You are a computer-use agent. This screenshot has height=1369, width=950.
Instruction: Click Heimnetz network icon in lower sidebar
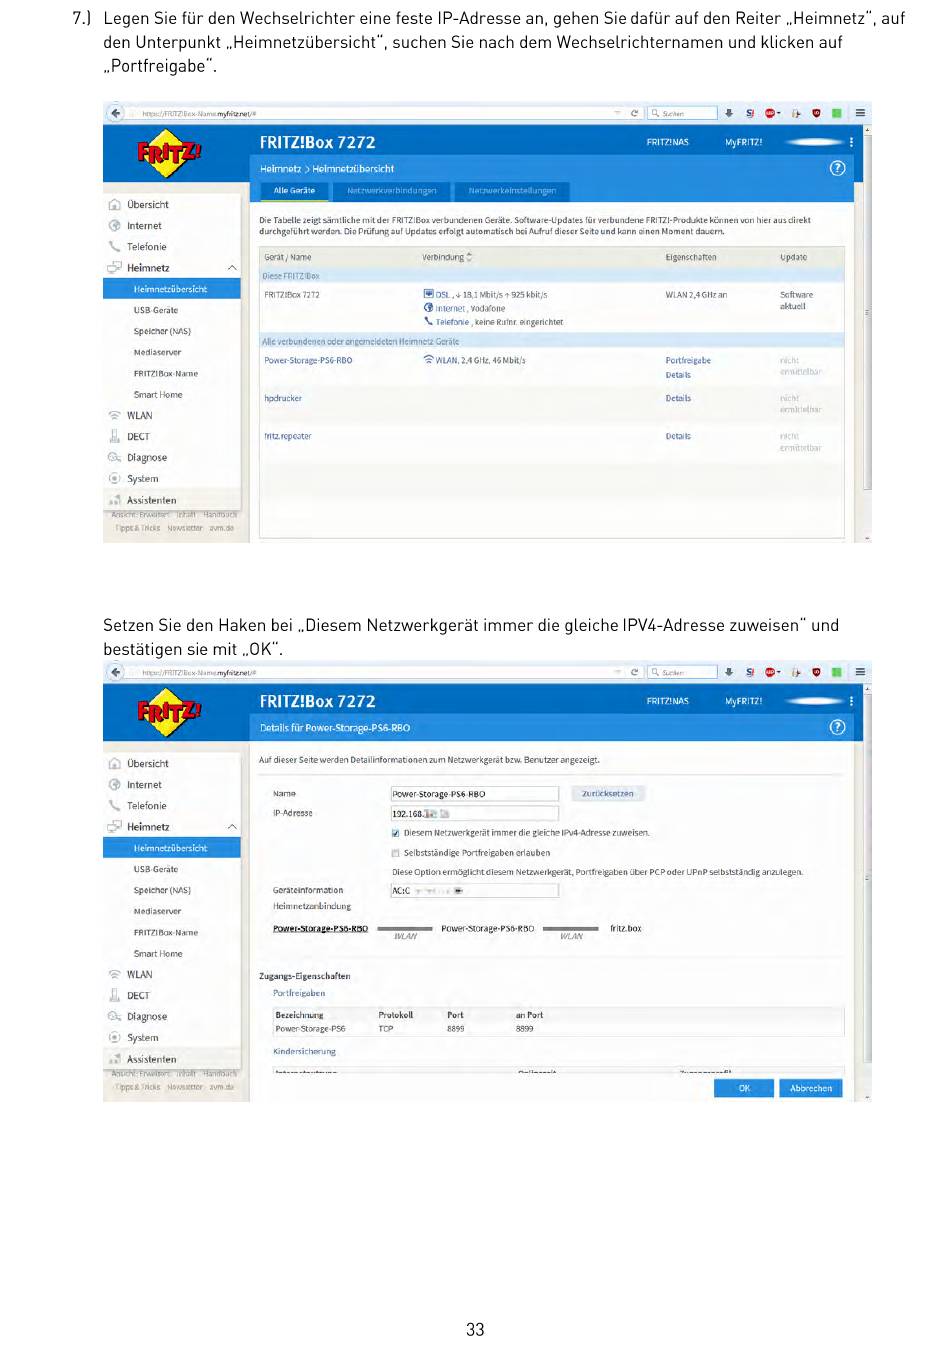(114, 826)
